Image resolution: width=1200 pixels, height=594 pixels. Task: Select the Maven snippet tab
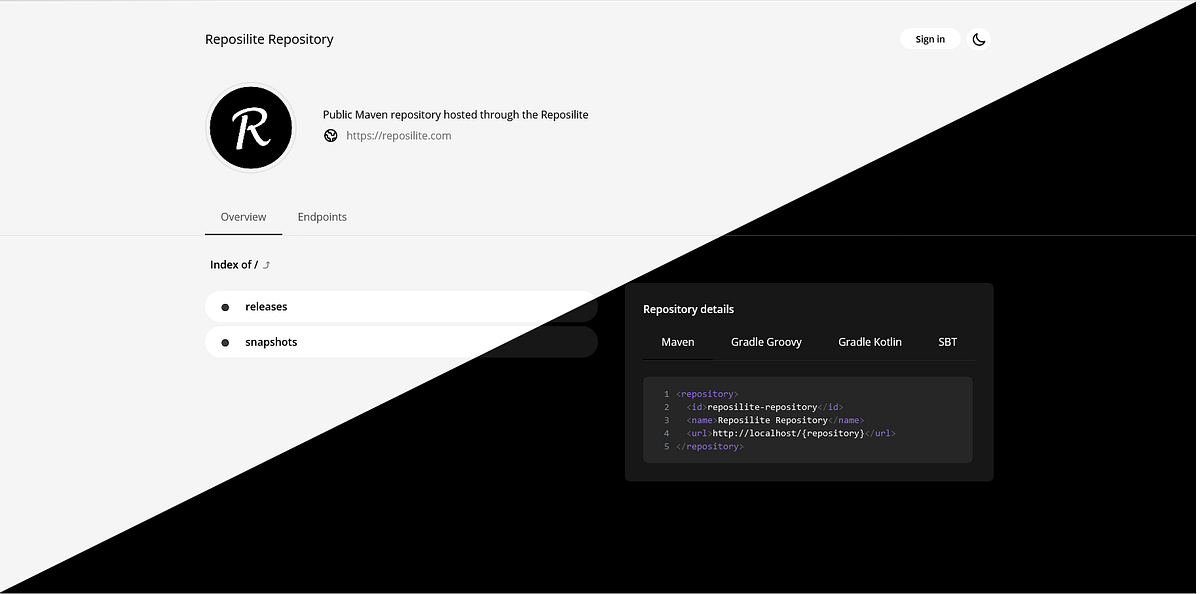[x=677, y=341]
